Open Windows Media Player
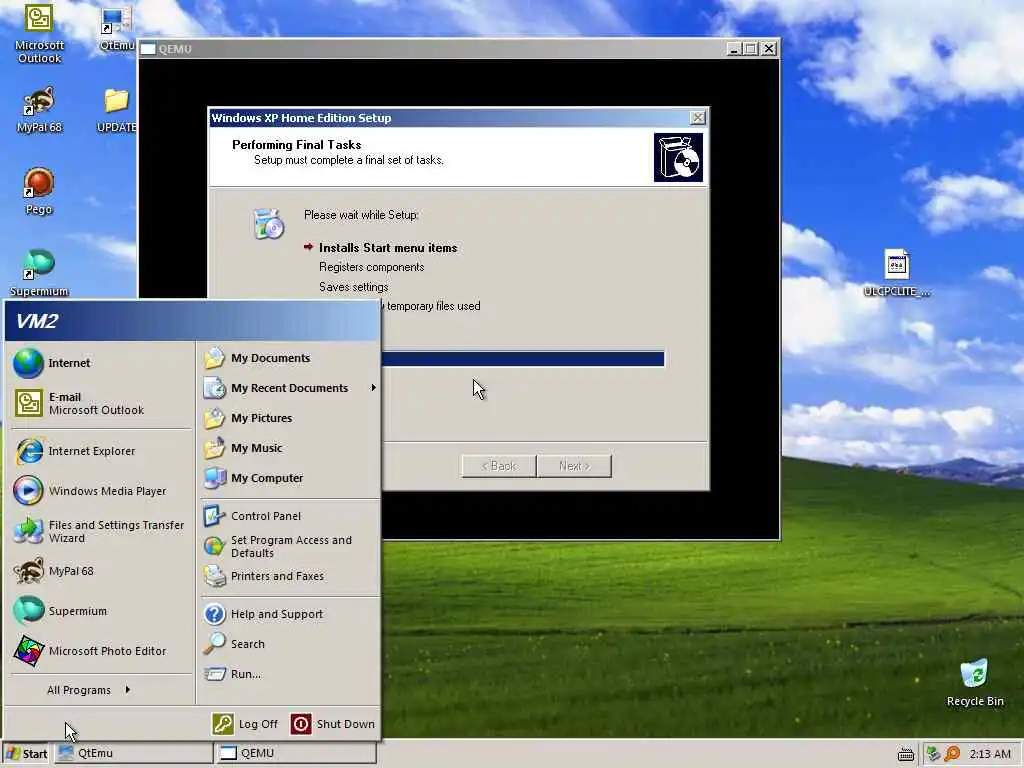This screenshot has width=1024, height=768. coord(101,491)
